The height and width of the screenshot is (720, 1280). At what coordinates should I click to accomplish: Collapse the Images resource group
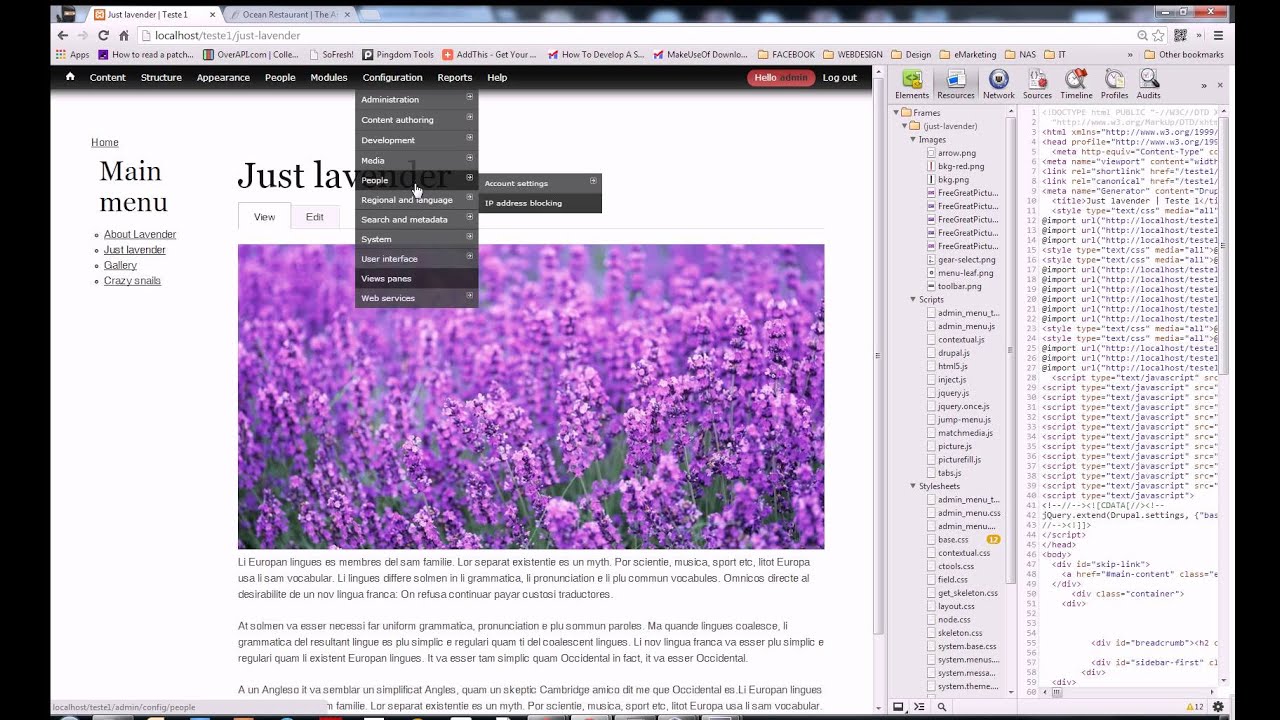pyautogui.click(x=913, y=140)
